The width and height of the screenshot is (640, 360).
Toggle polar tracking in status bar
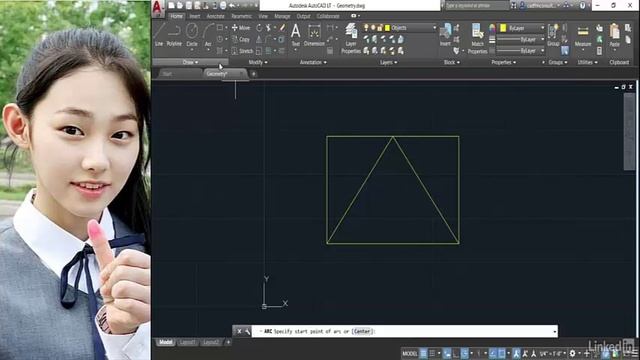click(464, 353)
